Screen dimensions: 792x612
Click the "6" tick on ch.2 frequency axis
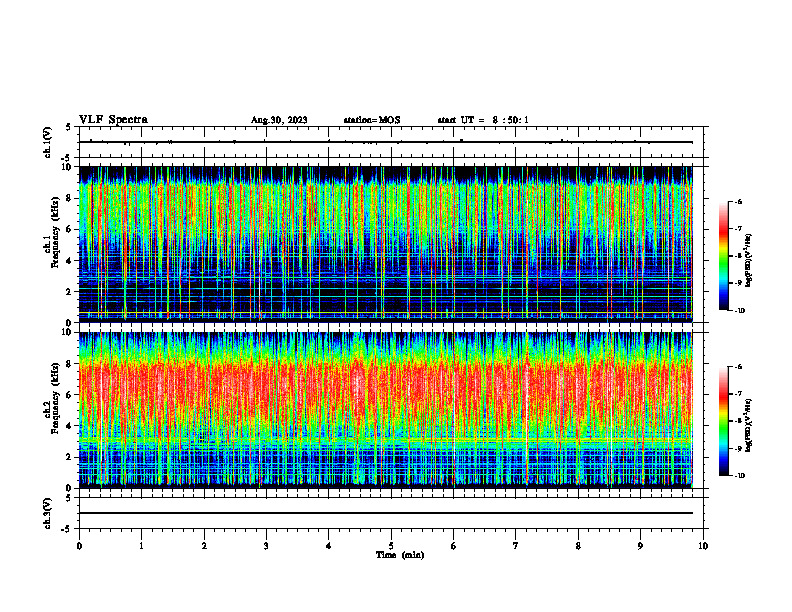coord(69,395)
